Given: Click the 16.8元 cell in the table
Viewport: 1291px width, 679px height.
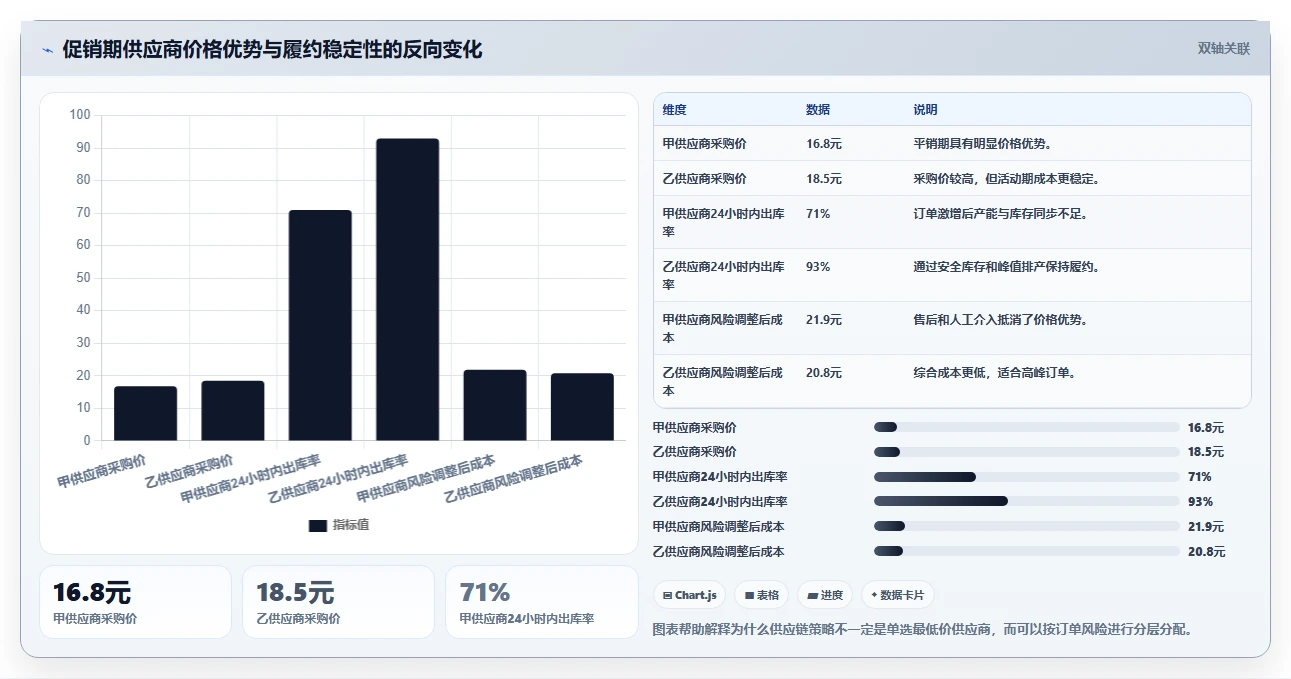Looking at the screenshot, I should 824,144.
